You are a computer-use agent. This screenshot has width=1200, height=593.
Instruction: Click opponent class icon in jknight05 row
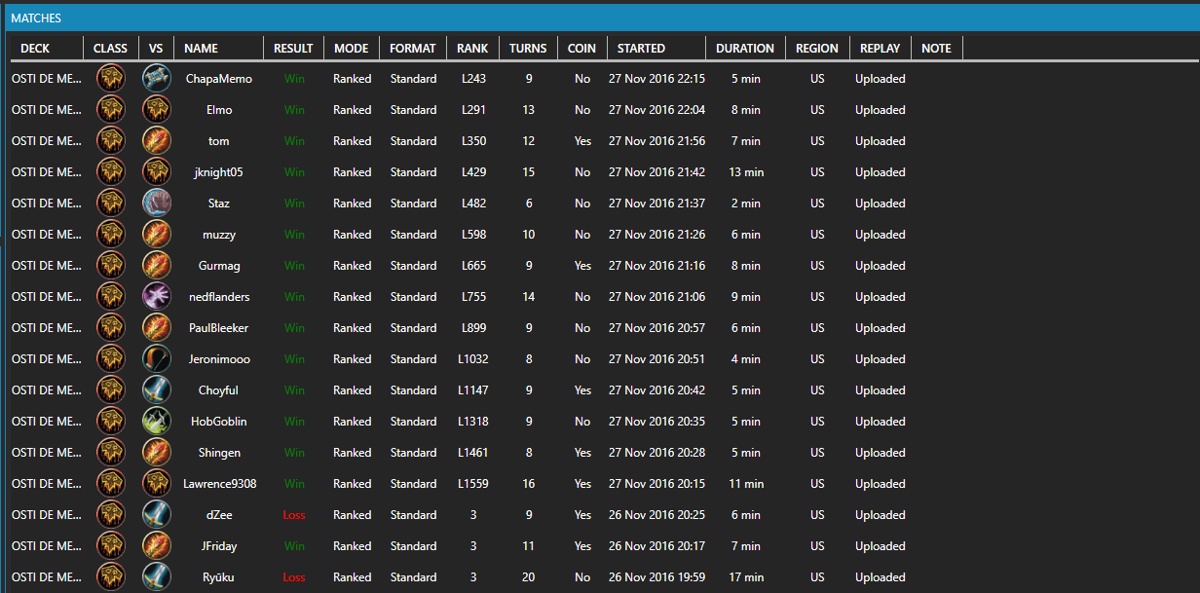[x=157, y=172]
